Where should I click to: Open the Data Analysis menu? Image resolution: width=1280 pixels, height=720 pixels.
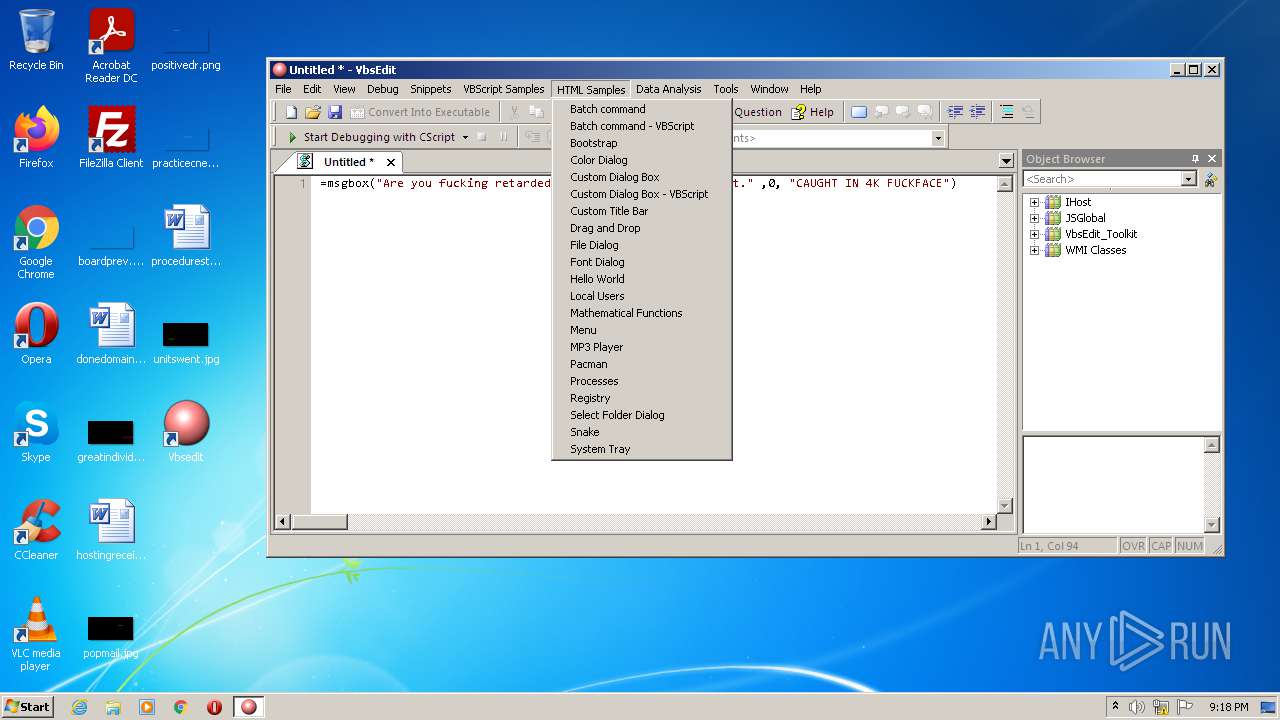668,89
